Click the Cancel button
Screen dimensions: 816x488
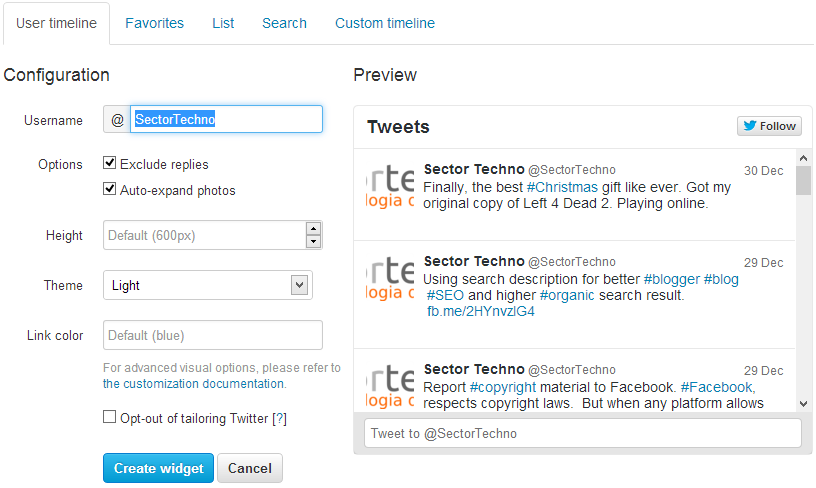[250, 468]
